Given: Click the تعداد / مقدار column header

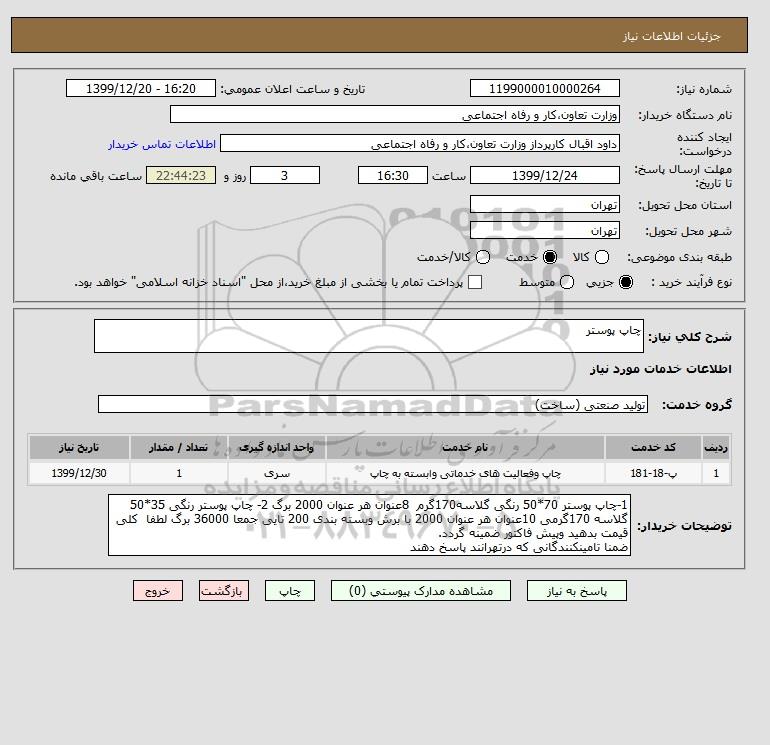Looking at the screenshot, I should pos(179,447).
